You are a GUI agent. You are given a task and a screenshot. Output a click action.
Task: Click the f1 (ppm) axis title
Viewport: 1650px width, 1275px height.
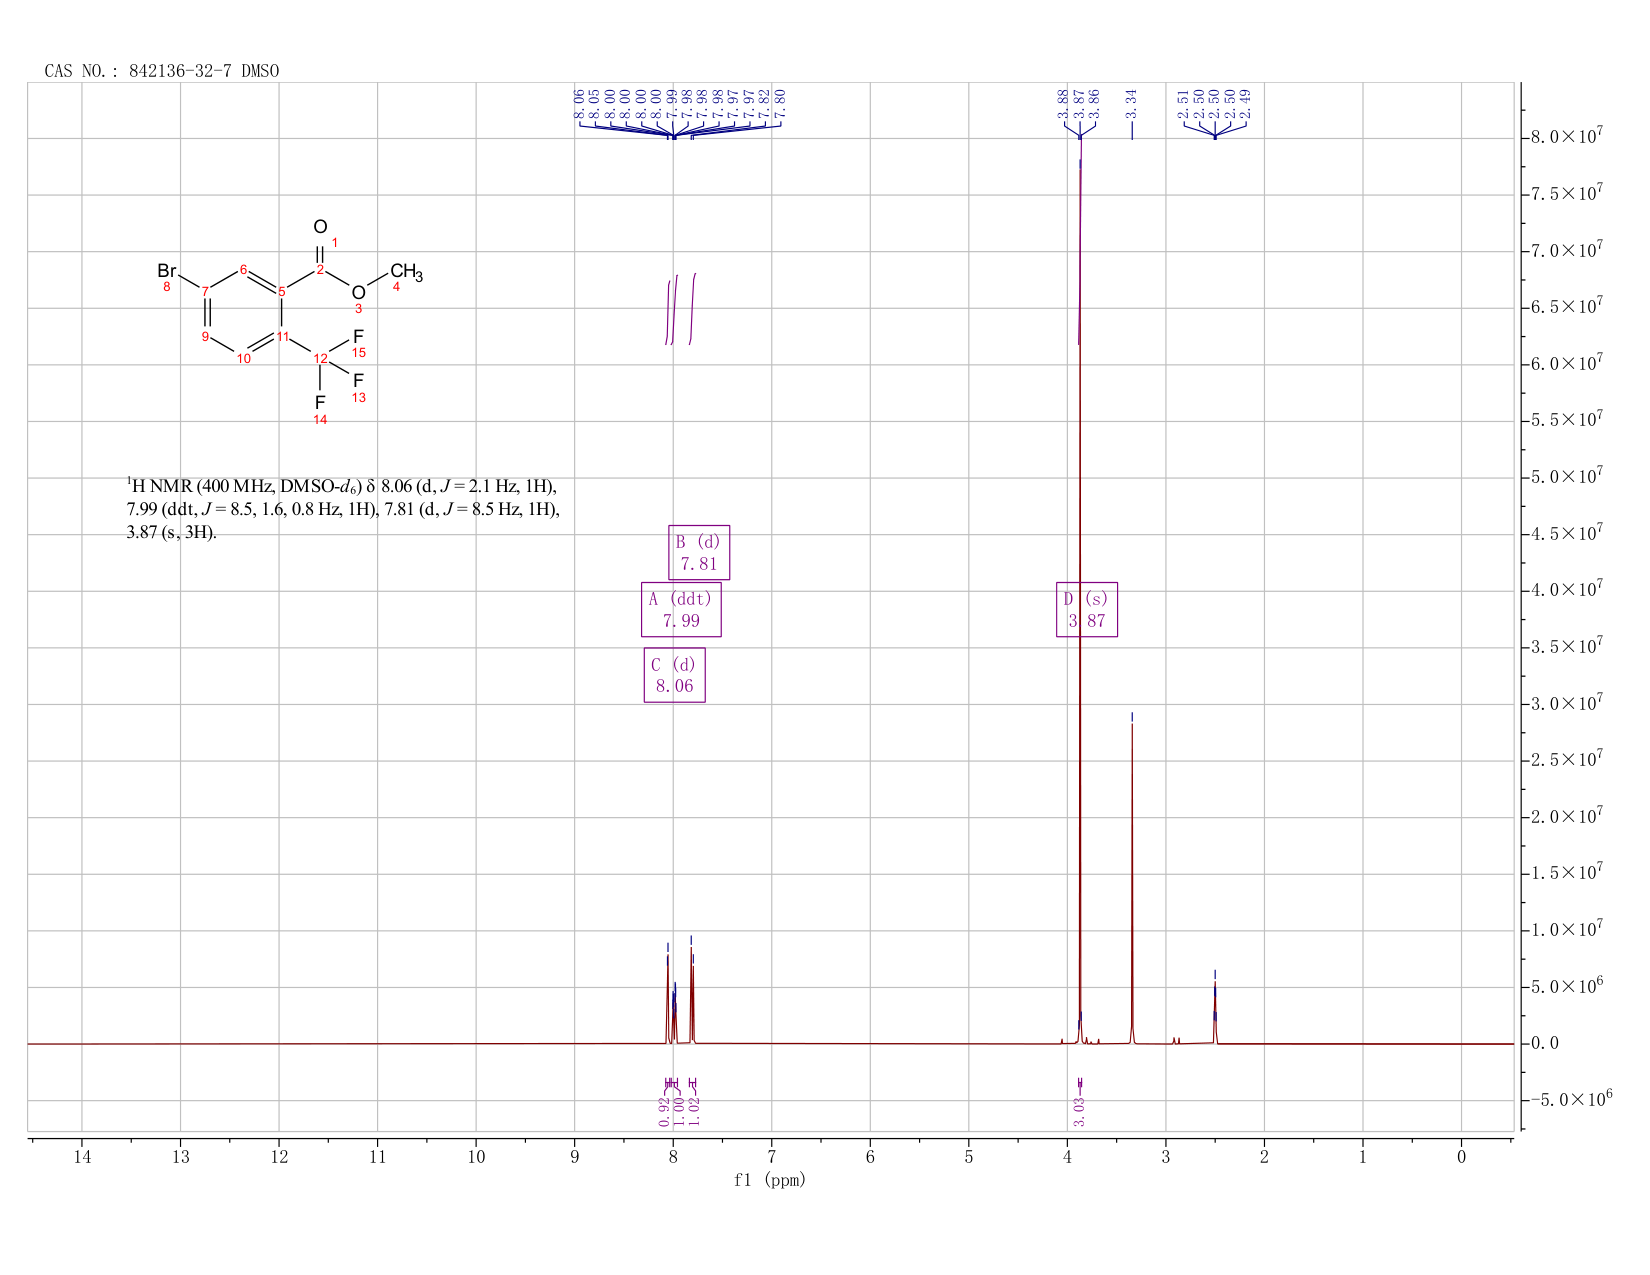(770, 1180)
